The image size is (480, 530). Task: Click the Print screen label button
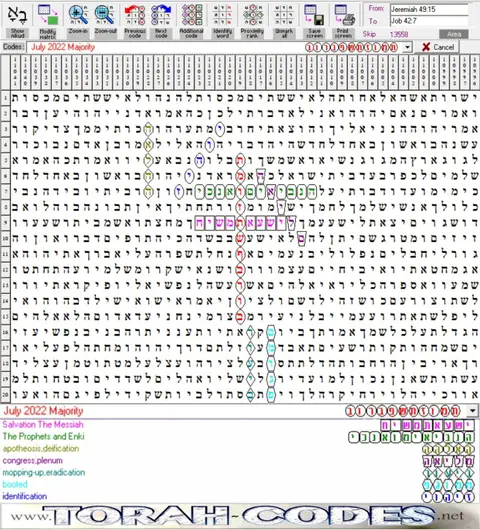coord(343,33)
